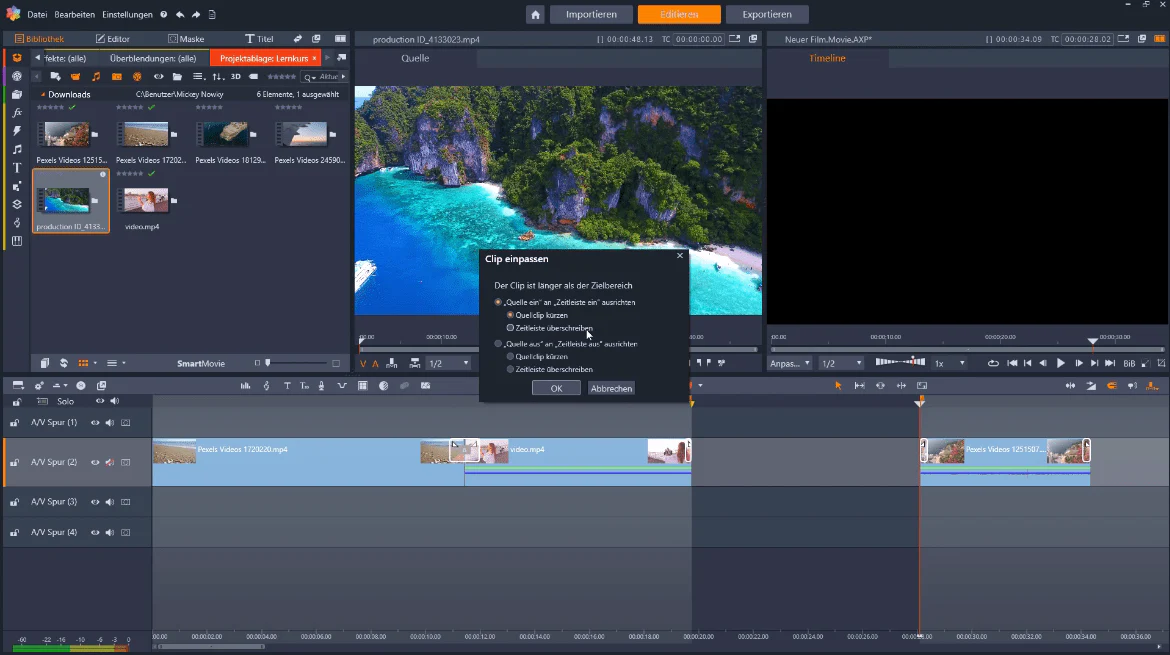Select the video.mp4 library thumbnail

click(x=146, y=201)
